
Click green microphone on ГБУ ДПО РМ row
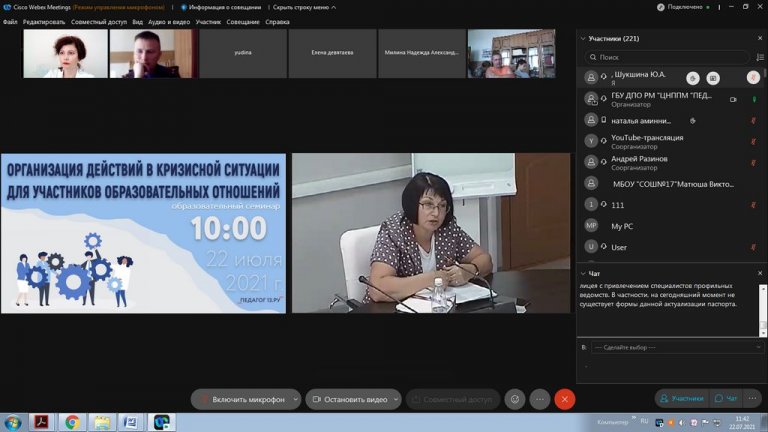pyautogui.click(x=754, y=99)
